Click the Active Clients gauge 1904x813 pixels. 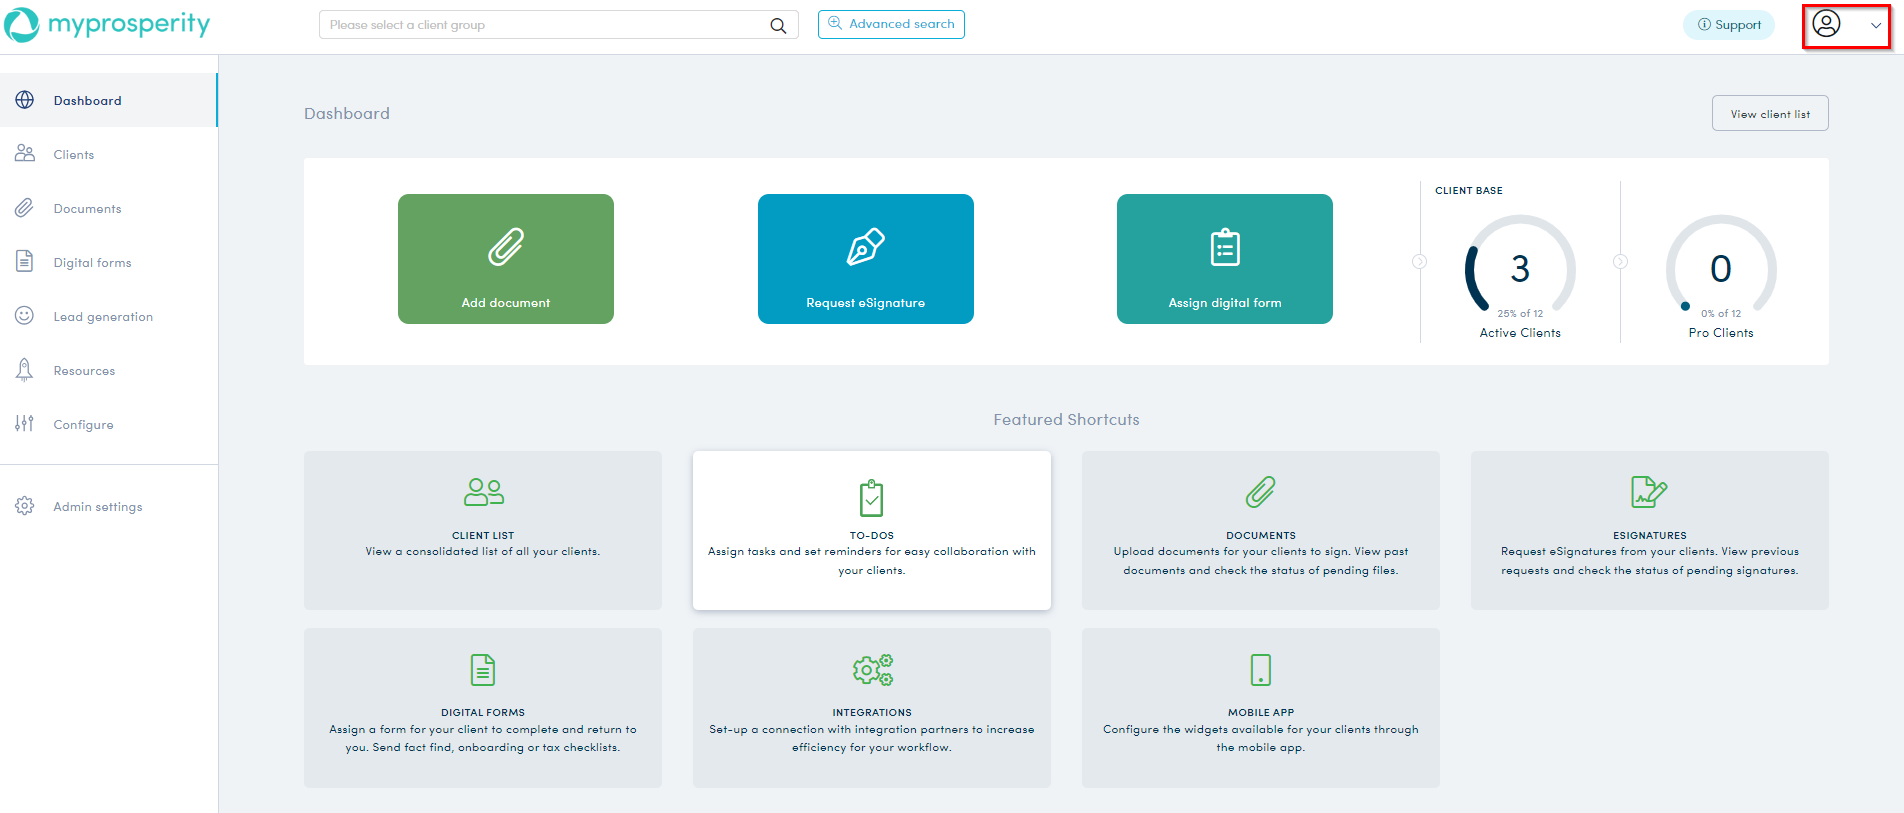click(1520, 268)
